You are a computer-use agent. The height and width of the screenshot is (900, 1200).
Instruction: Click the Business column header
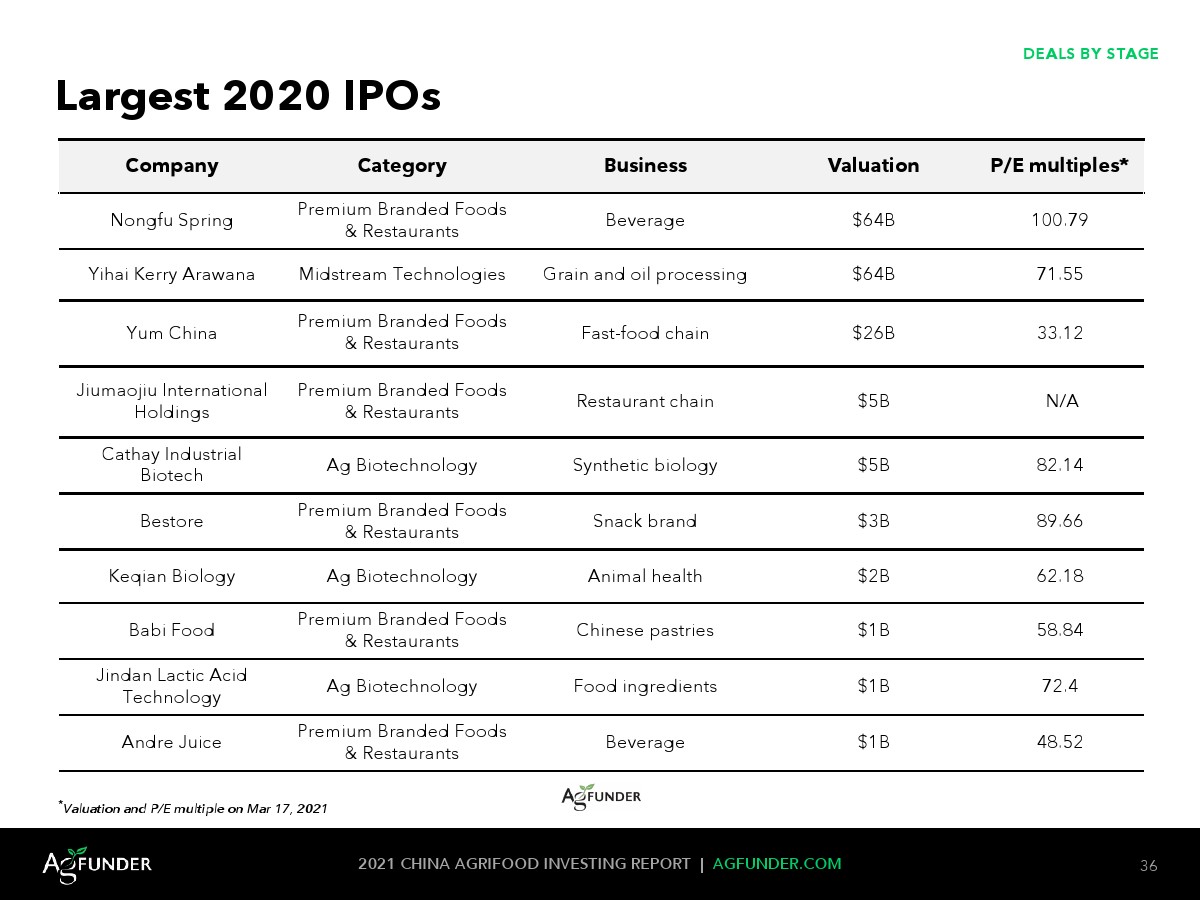coord(645,166)
